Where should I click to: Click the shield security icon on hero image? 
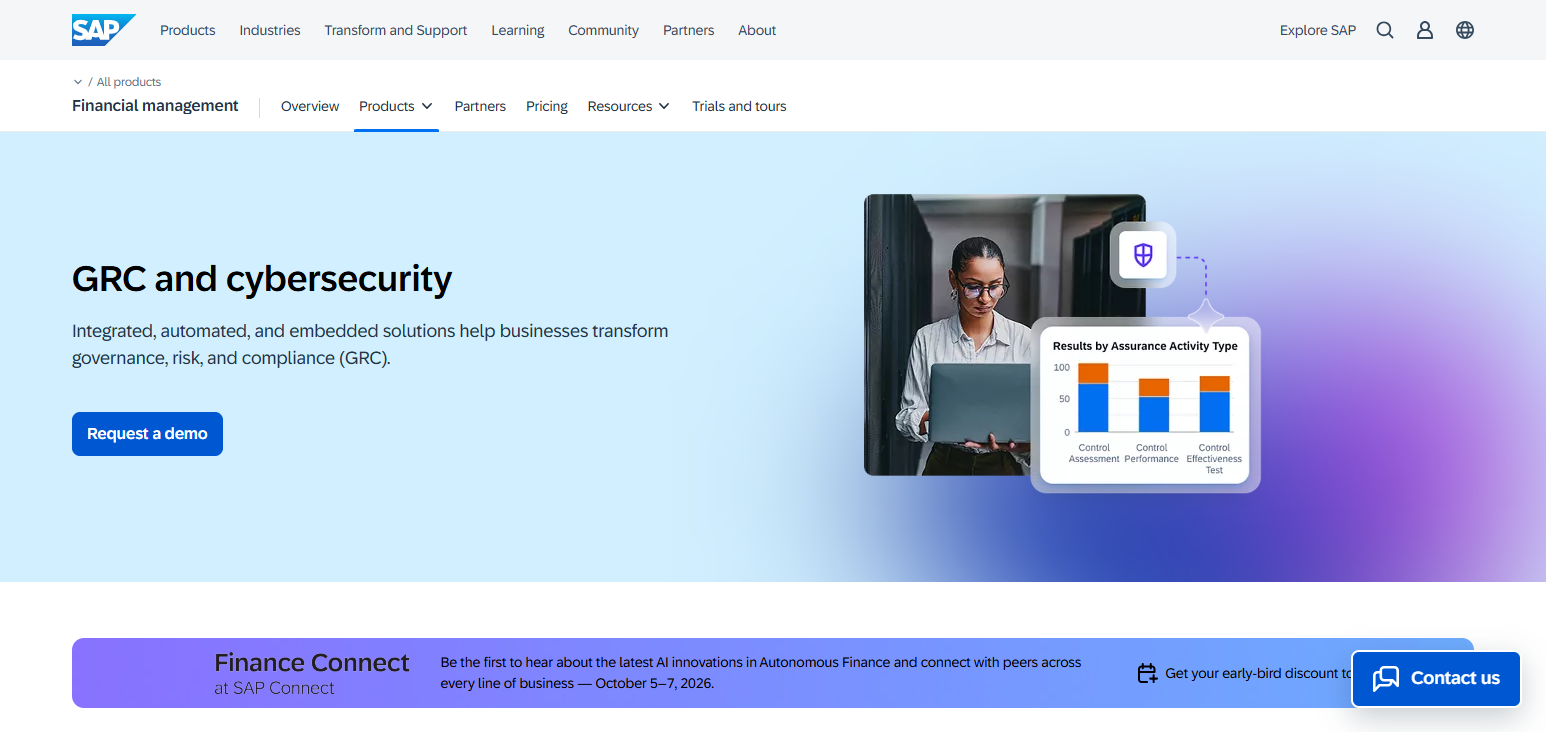pos(1143,254)
